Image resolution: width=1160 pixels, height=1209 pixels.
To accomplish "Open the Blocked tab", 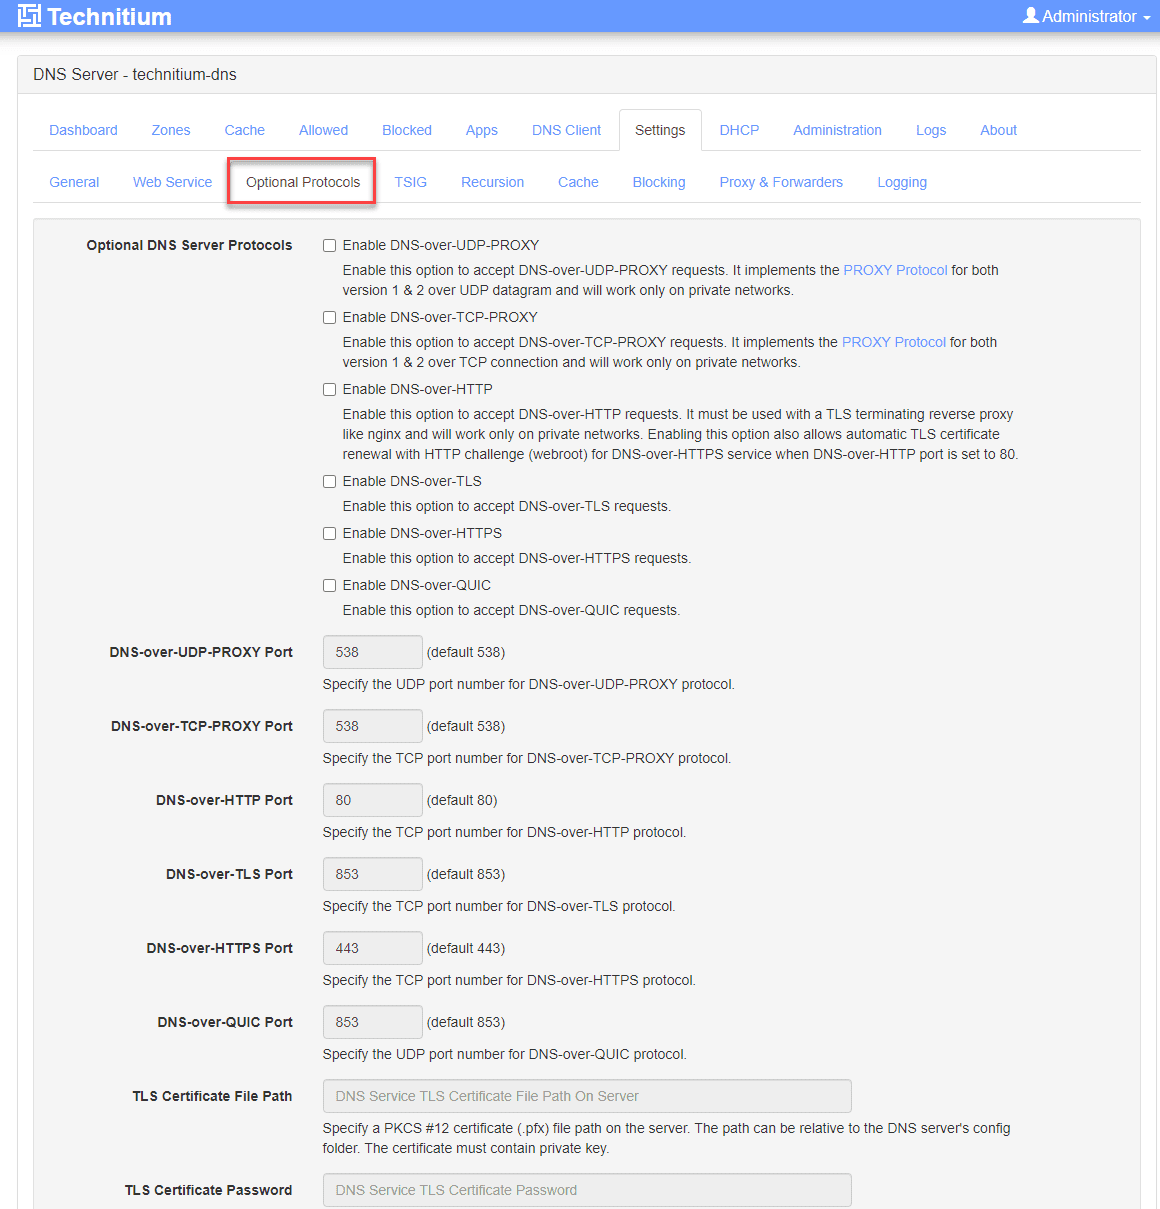I will tap(407, 130).
